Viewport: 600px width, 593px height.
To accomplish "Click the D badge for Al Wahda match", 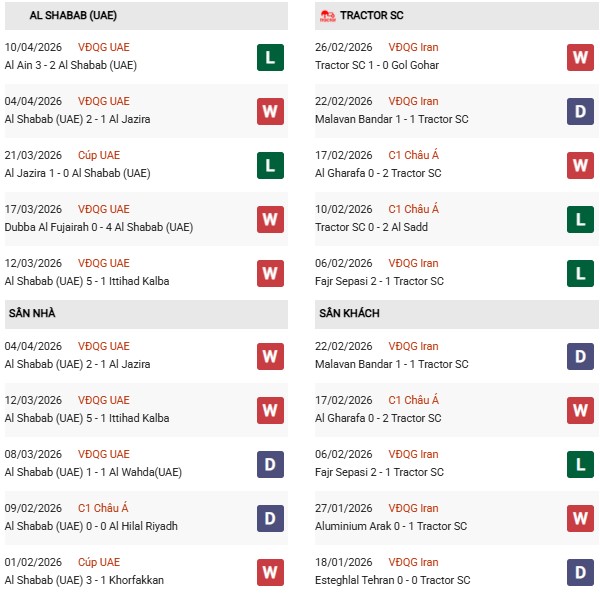I will click(270, 464).
